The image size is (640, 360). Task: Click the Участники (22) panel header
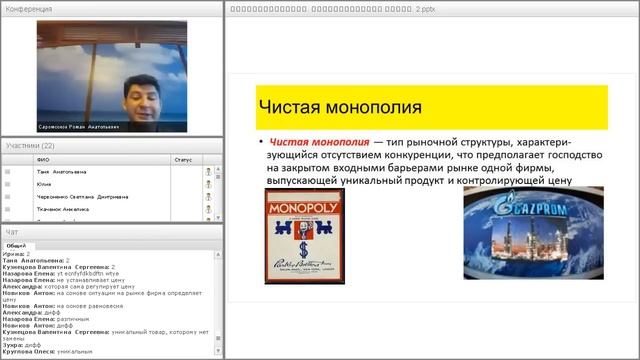click(x=112, y=146)
